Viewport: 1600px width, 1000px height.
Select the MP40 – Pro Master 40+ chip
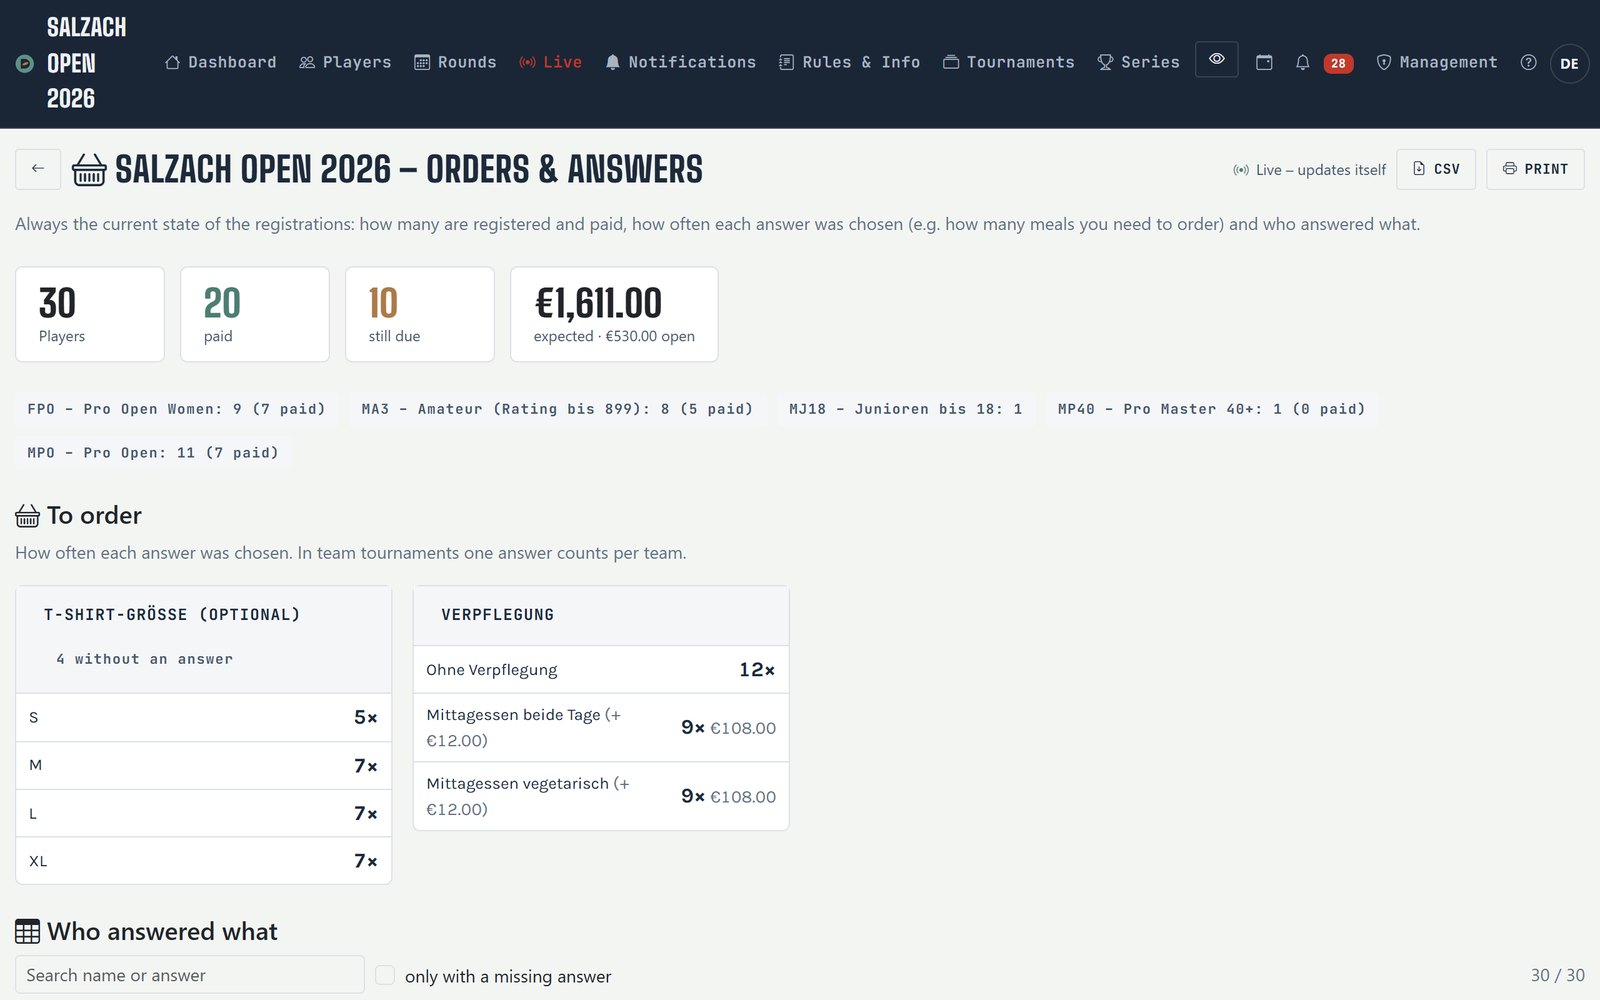pos(1212,409)
